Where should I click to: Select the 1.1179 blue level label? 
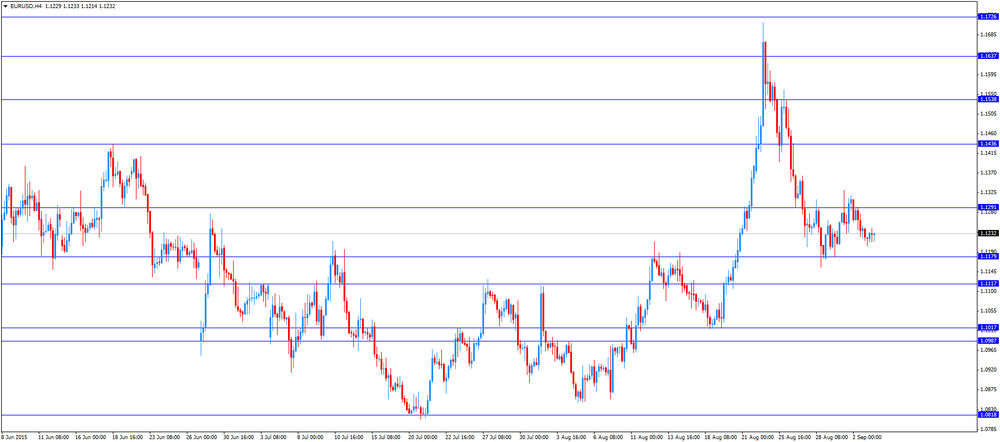coord(987,256)
